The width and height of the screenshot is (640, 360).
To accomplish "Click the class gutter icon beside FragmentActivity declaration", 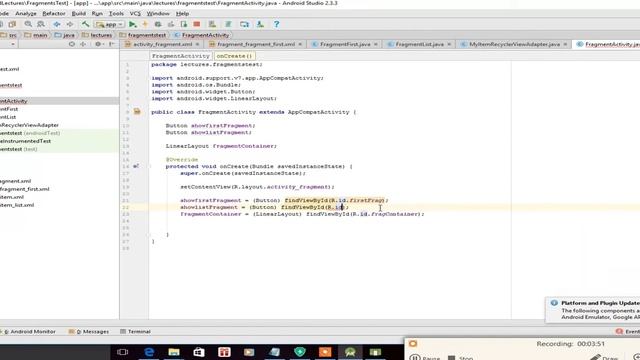I will pos(137,111).
